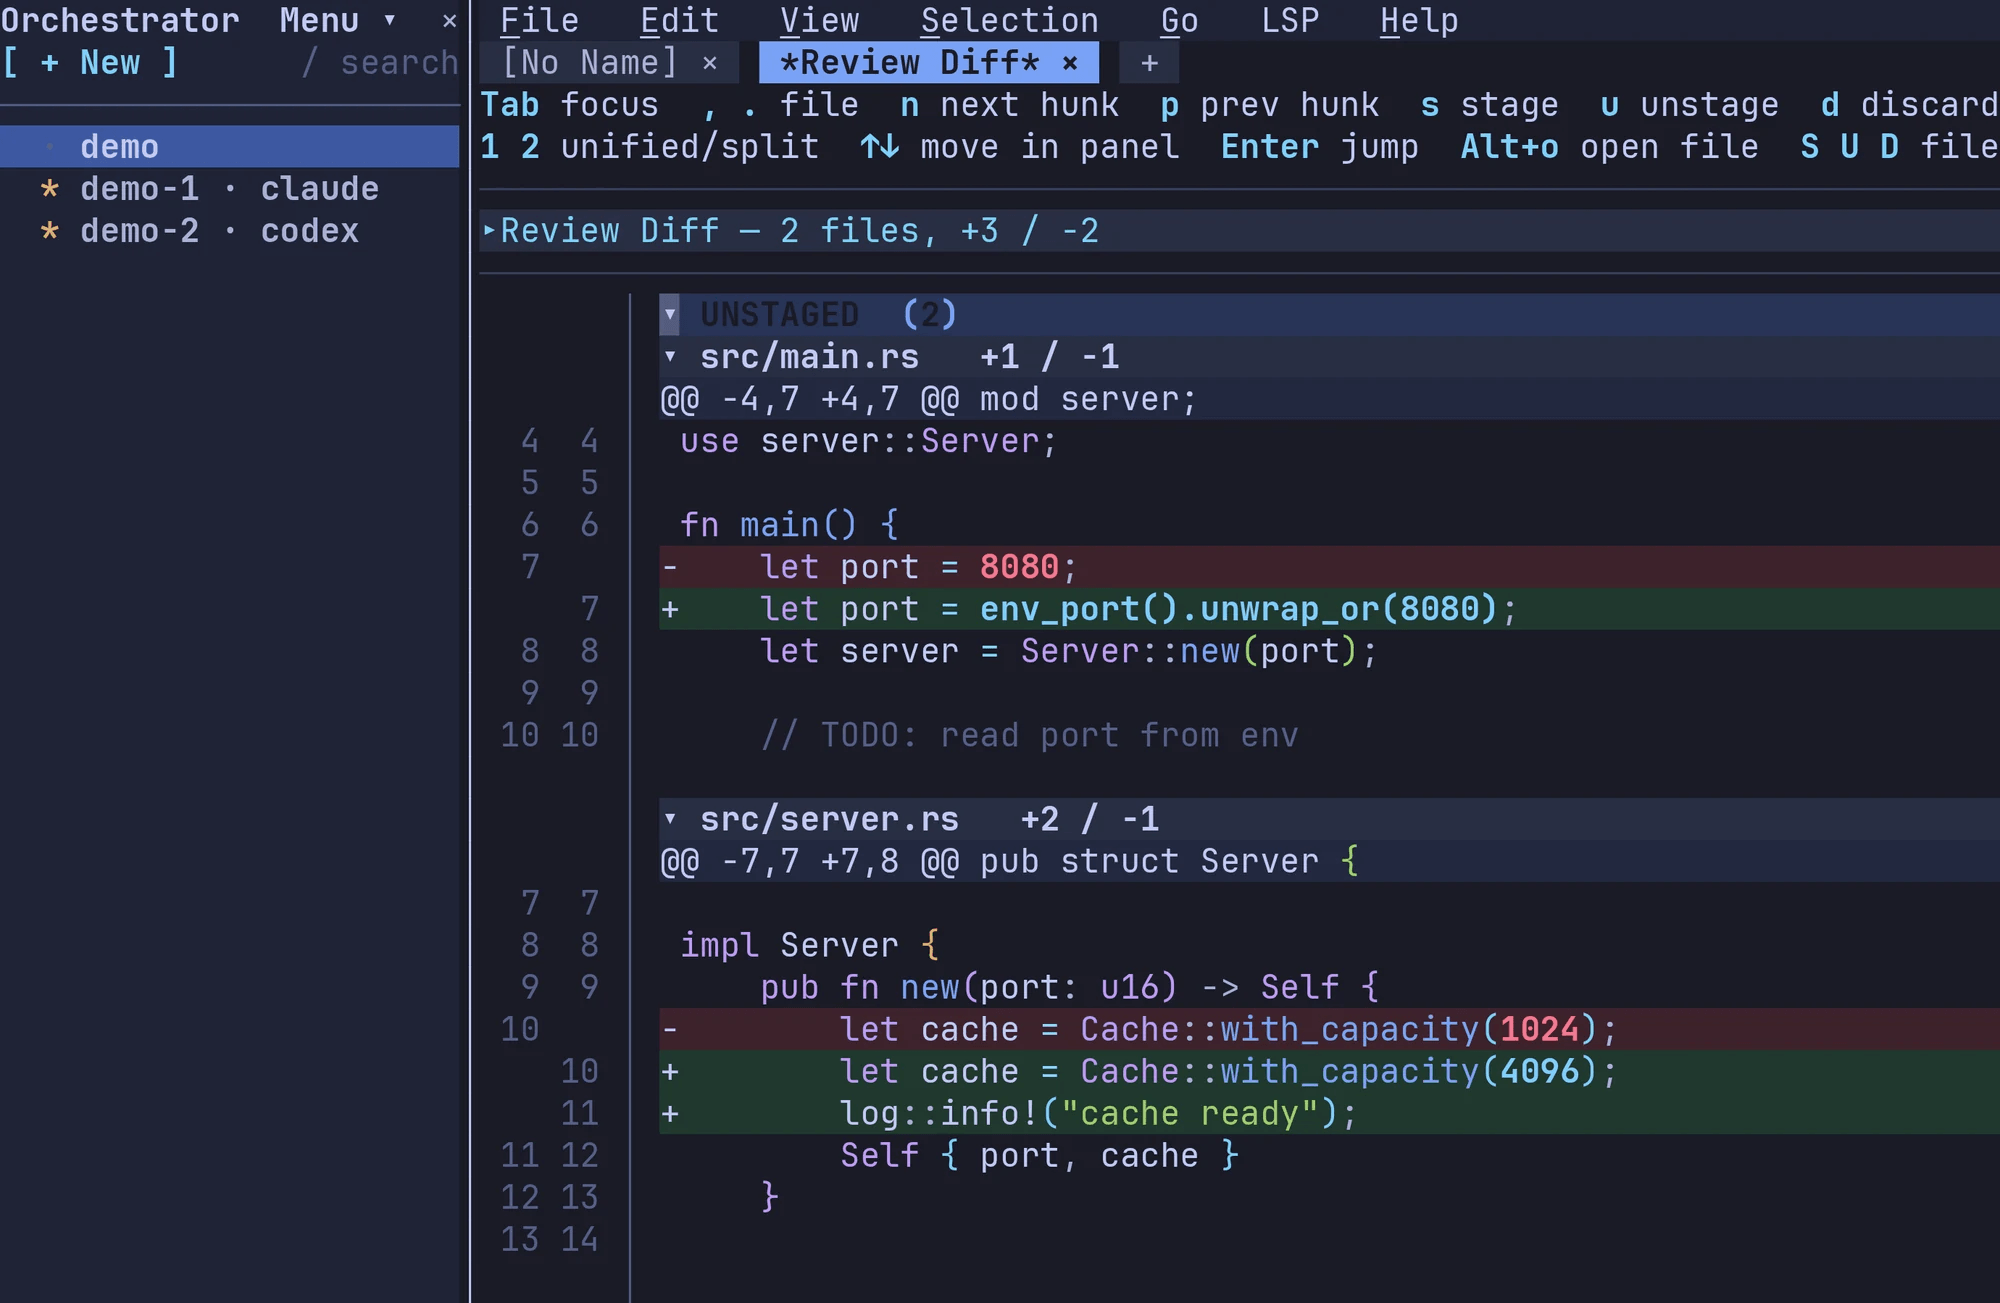Close the Orchestrator panel with the x
Screen dimensions: 2000x1303
point(449,21)
